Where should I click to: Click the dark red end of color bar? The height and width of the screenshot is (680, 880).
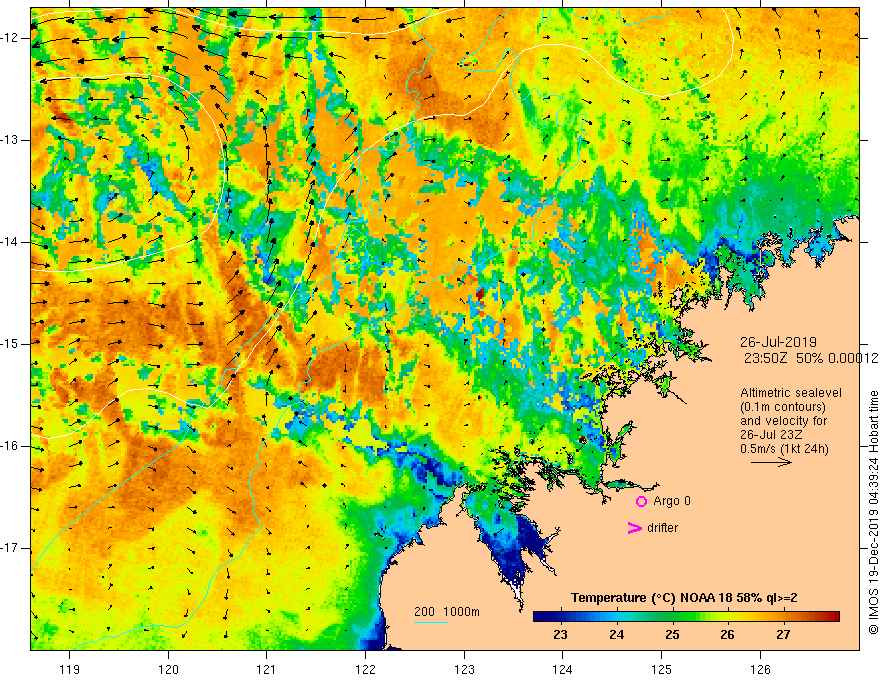834,617
